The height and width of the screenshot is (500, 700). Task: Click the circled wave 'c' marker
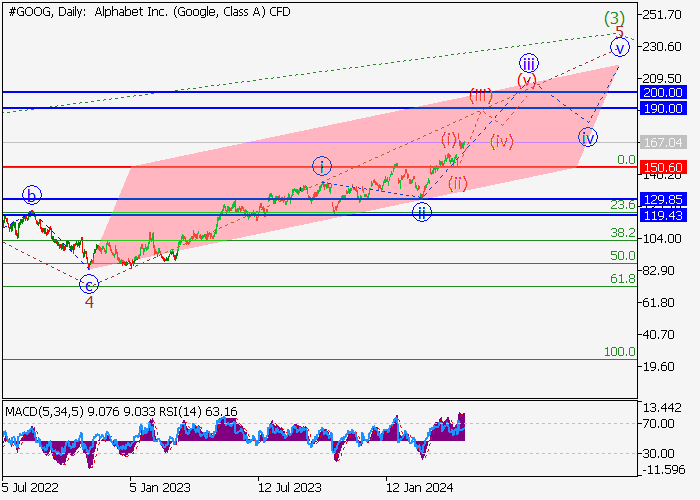click(89, 284)
